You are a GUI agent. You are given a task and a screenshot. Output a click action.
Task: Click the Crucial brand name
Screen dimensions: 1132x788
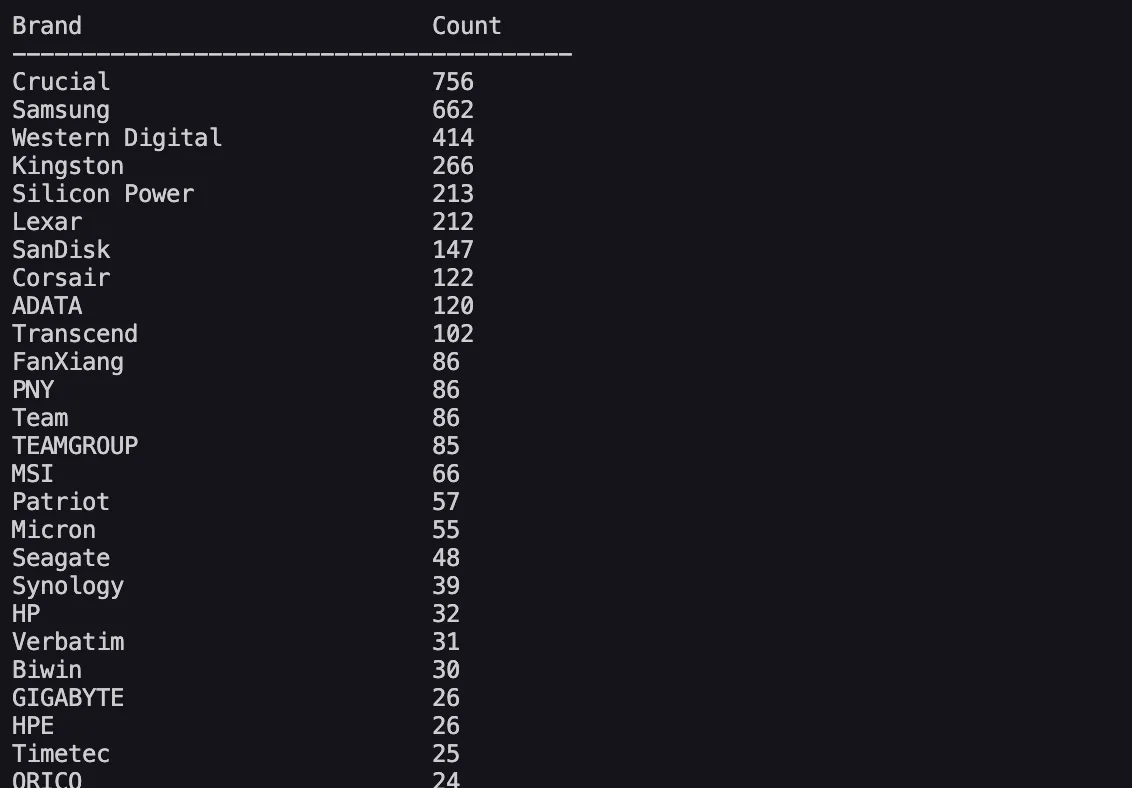click(x=61, y=82)
